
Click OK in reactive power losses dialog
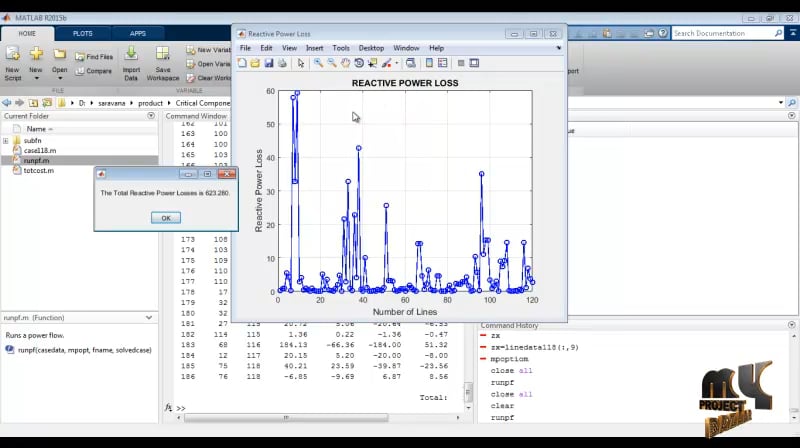(166, 218)
